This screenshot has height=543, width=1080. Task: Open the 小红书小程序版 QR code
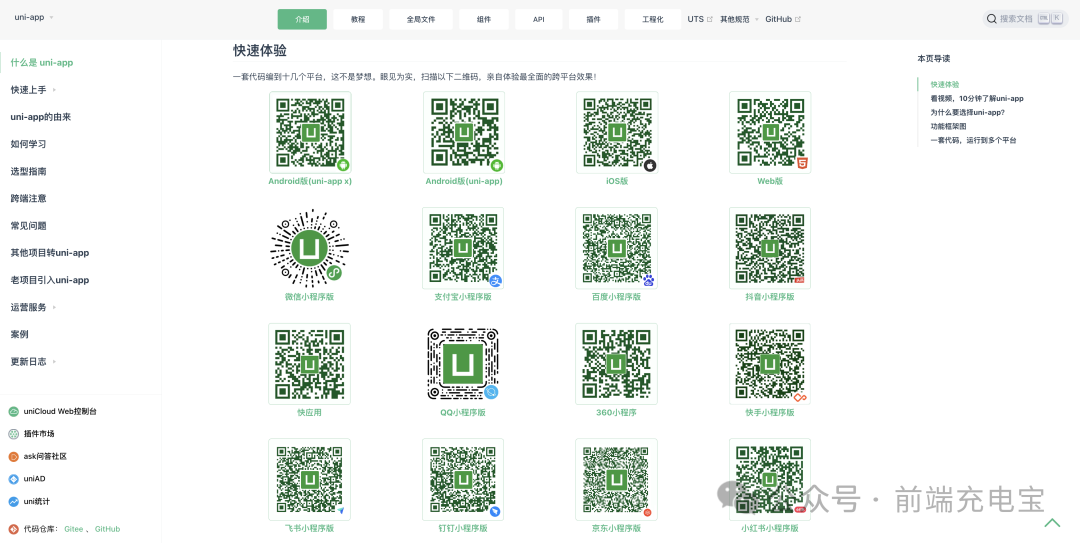770,480
